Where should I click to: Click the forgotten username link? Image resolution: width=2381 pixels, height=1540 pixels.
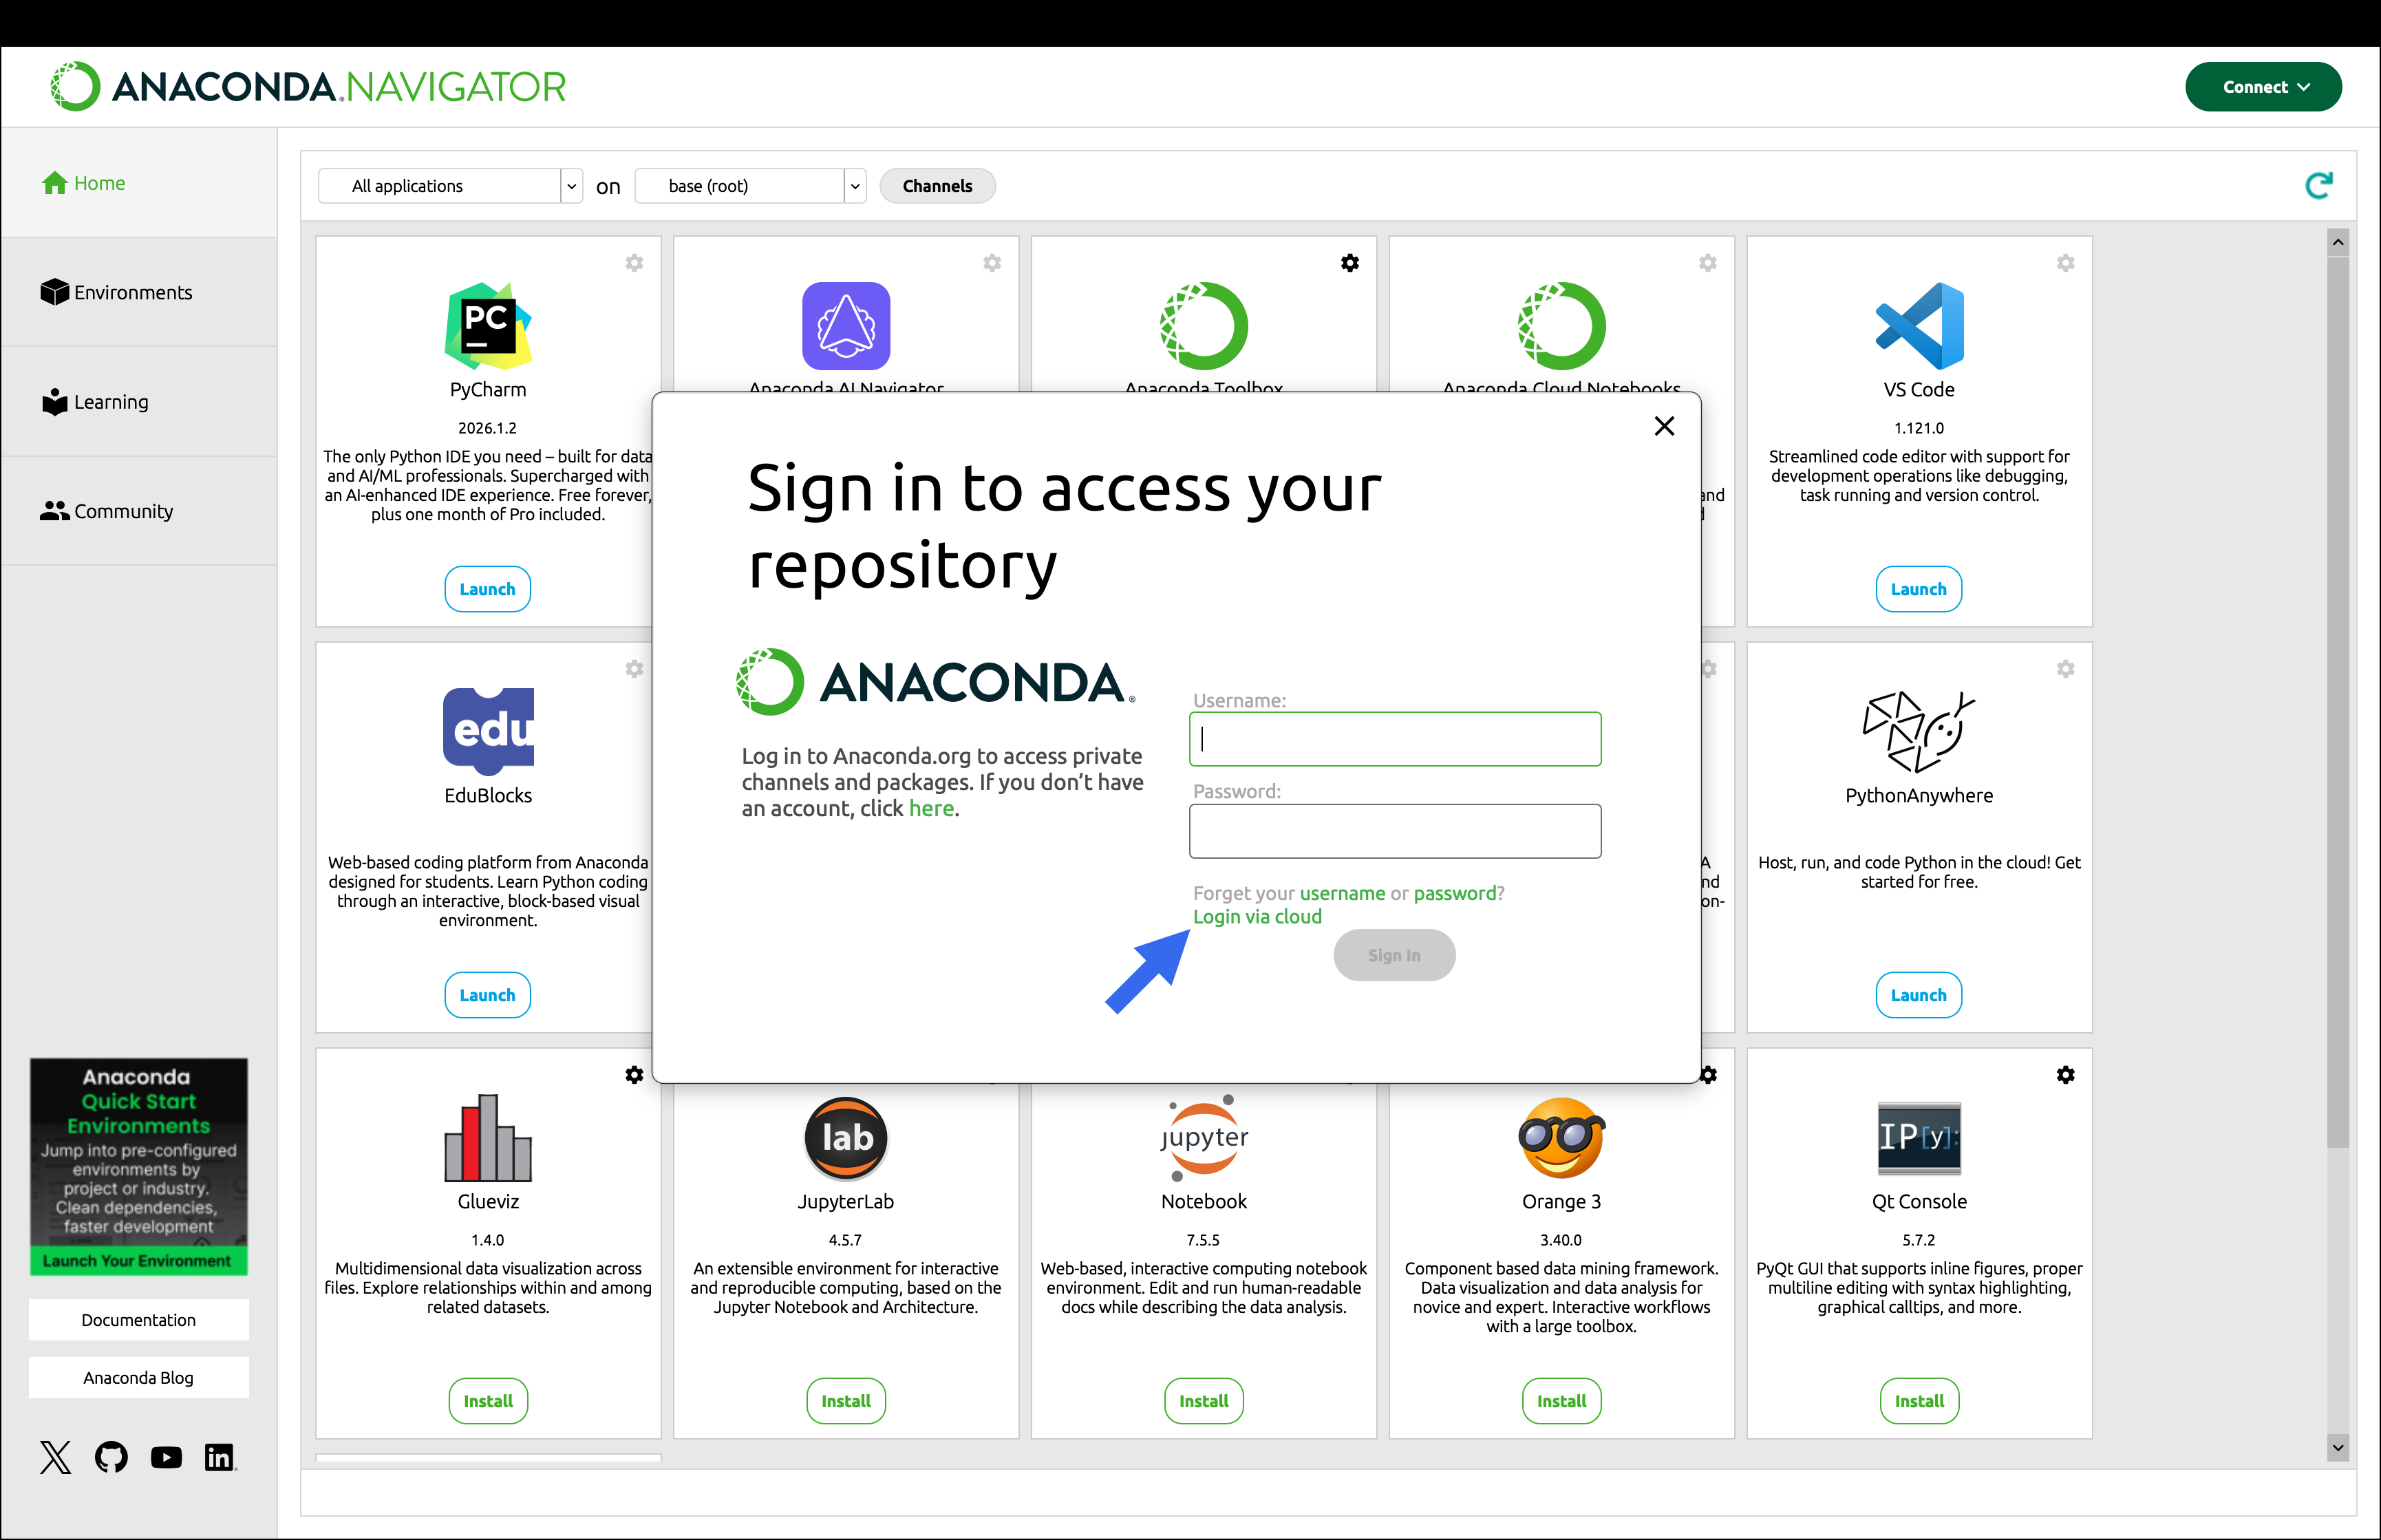click(1343, 893)
